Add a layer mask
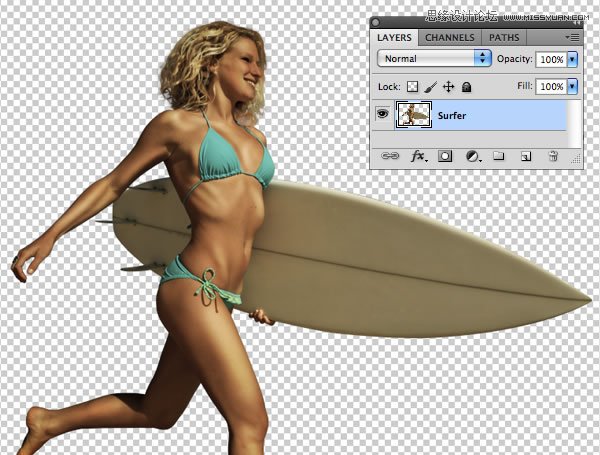 [445, 156]
